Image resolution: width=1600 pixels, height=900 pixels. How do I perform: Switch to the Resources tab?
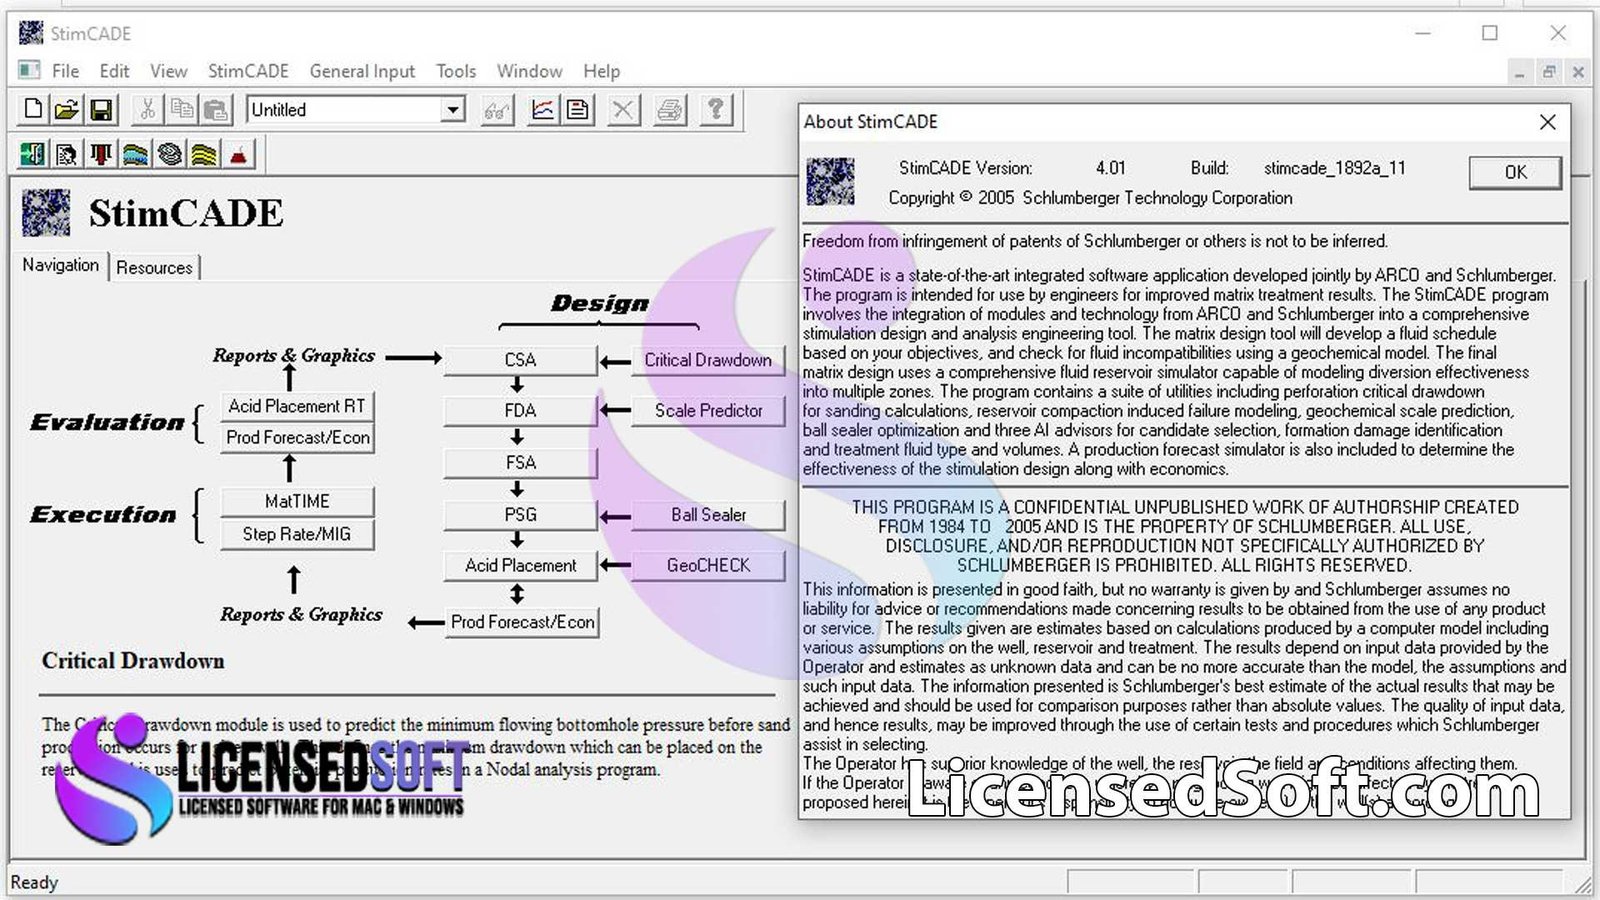point(154,267)
